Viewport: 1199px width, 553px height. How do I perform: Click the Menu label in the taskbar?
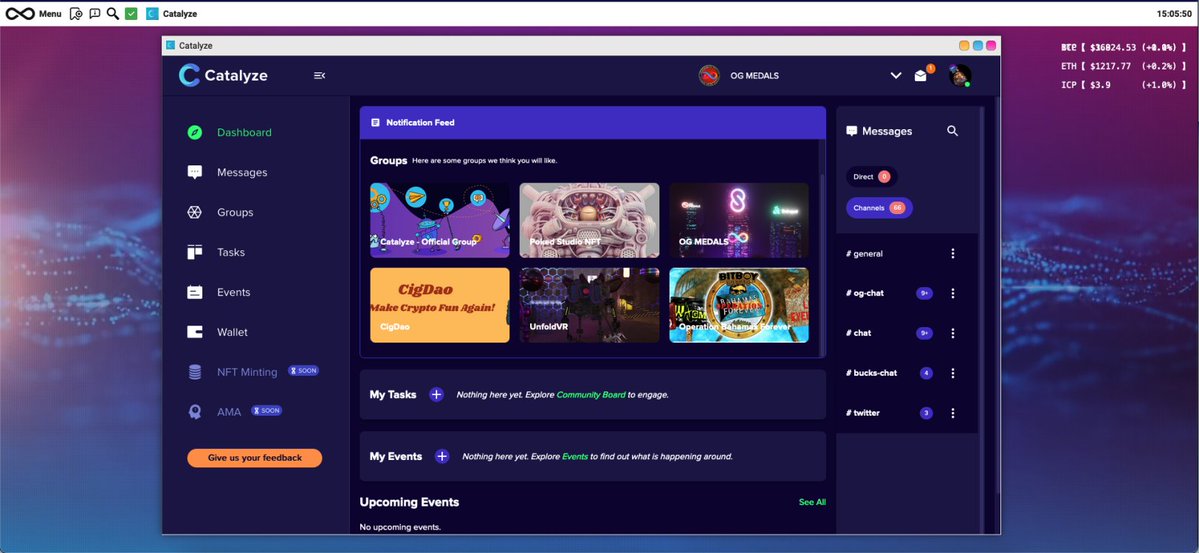50,14
